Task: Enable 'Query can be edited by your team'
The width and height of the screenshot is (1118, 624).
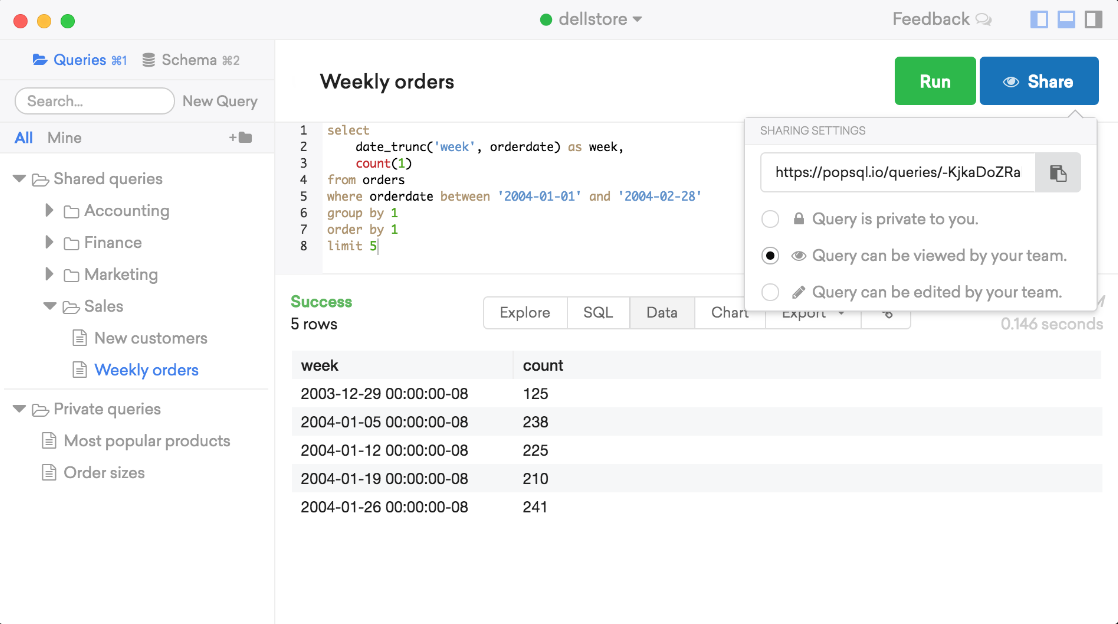Action: click(x=770, y=291)
